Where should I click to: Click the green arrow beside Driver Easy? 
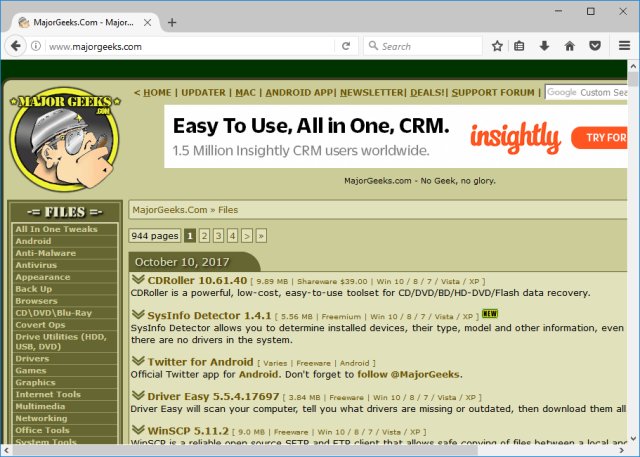click(x=138, y=396)
